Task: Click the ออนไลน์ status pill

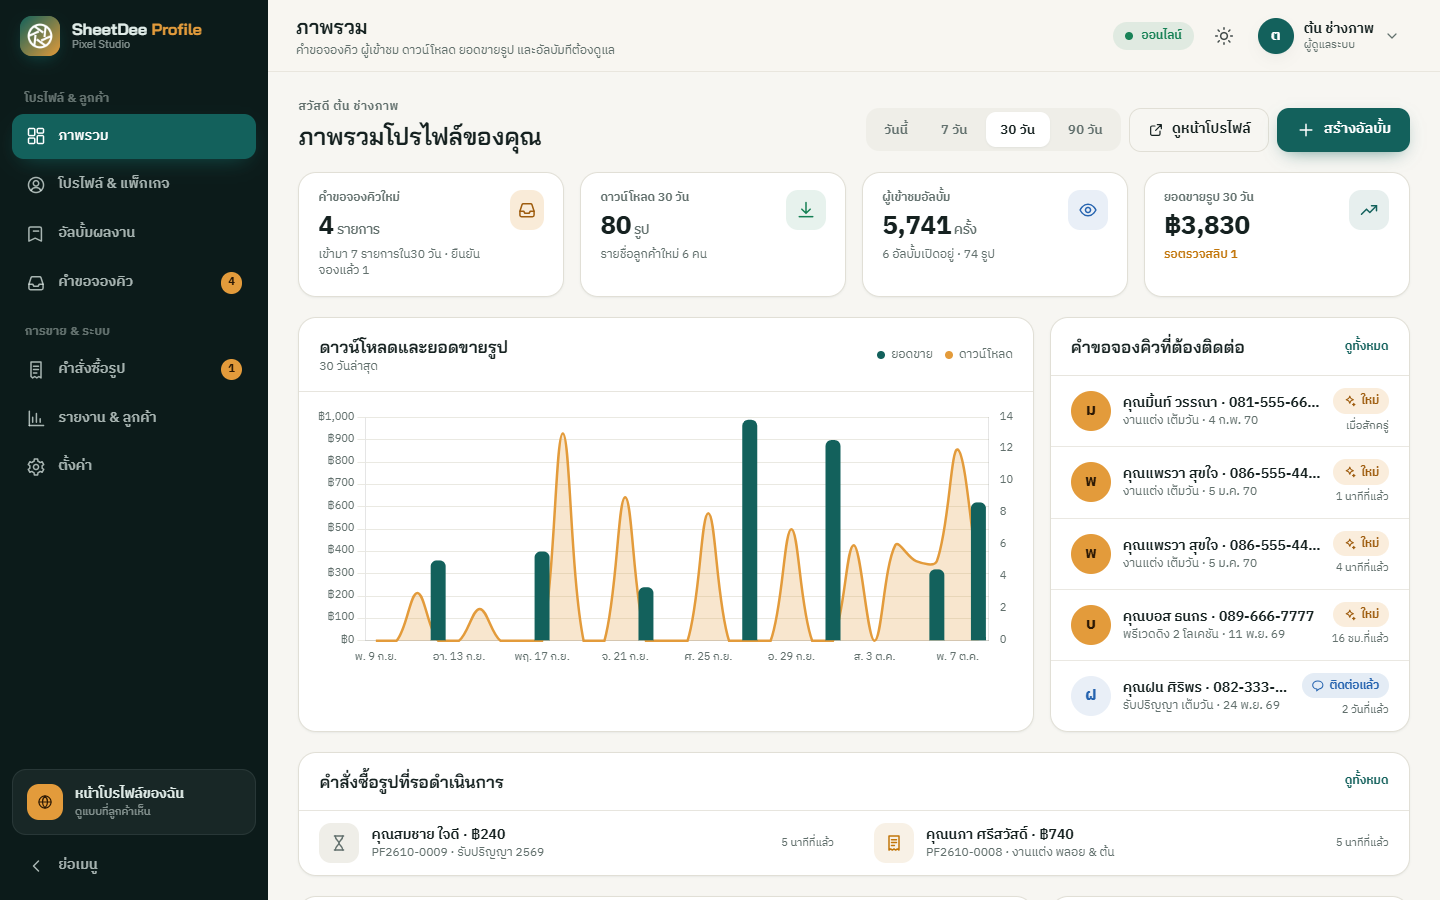Action: 1153,36
